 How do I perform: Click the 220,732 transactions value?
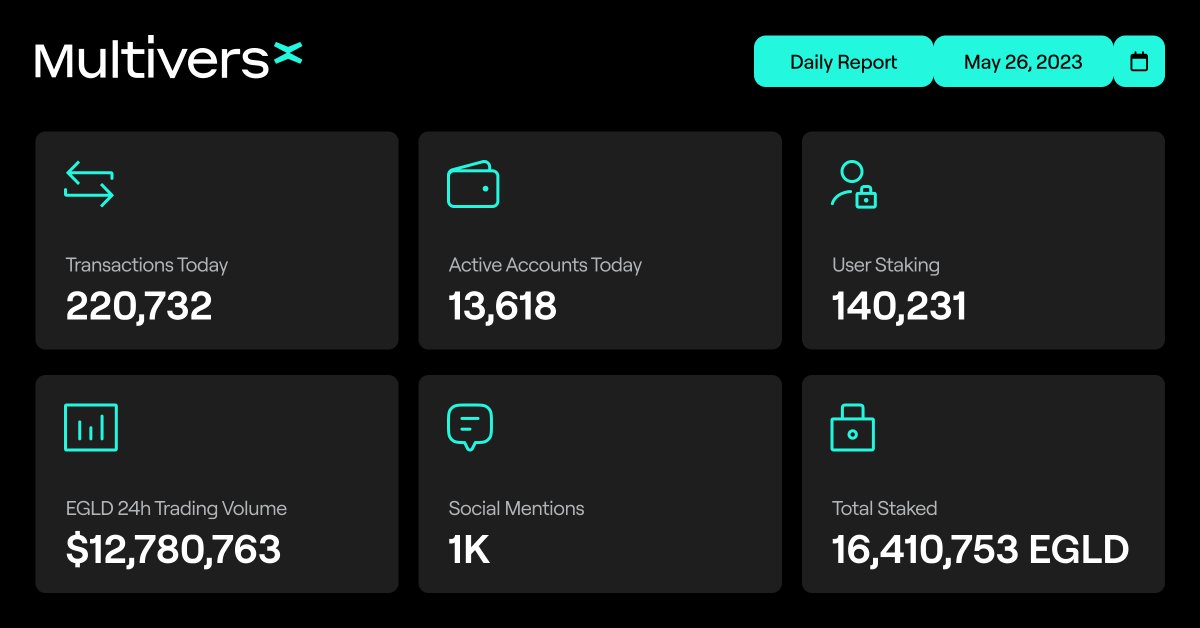click(139, 306)
